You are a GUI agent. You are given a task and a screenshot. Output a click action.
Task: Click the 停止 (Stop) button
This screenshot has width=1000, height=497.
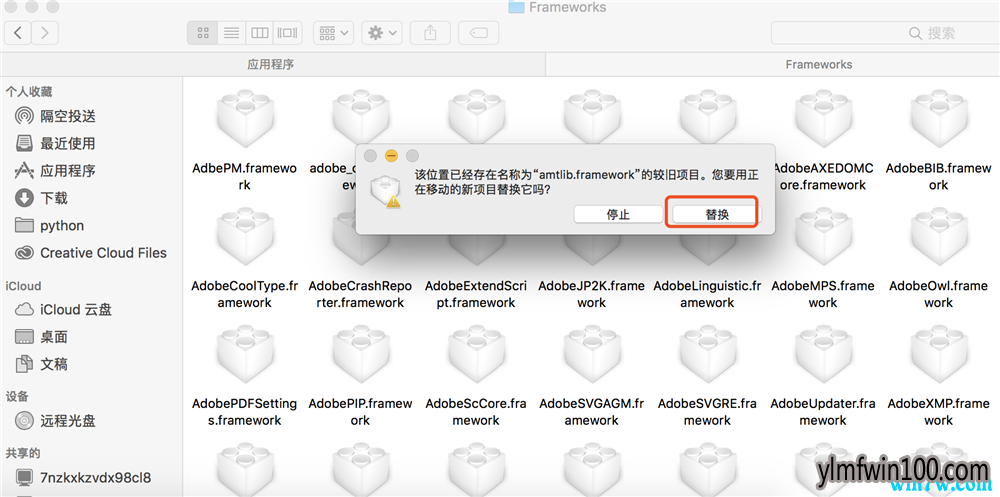tap(618, 214)
